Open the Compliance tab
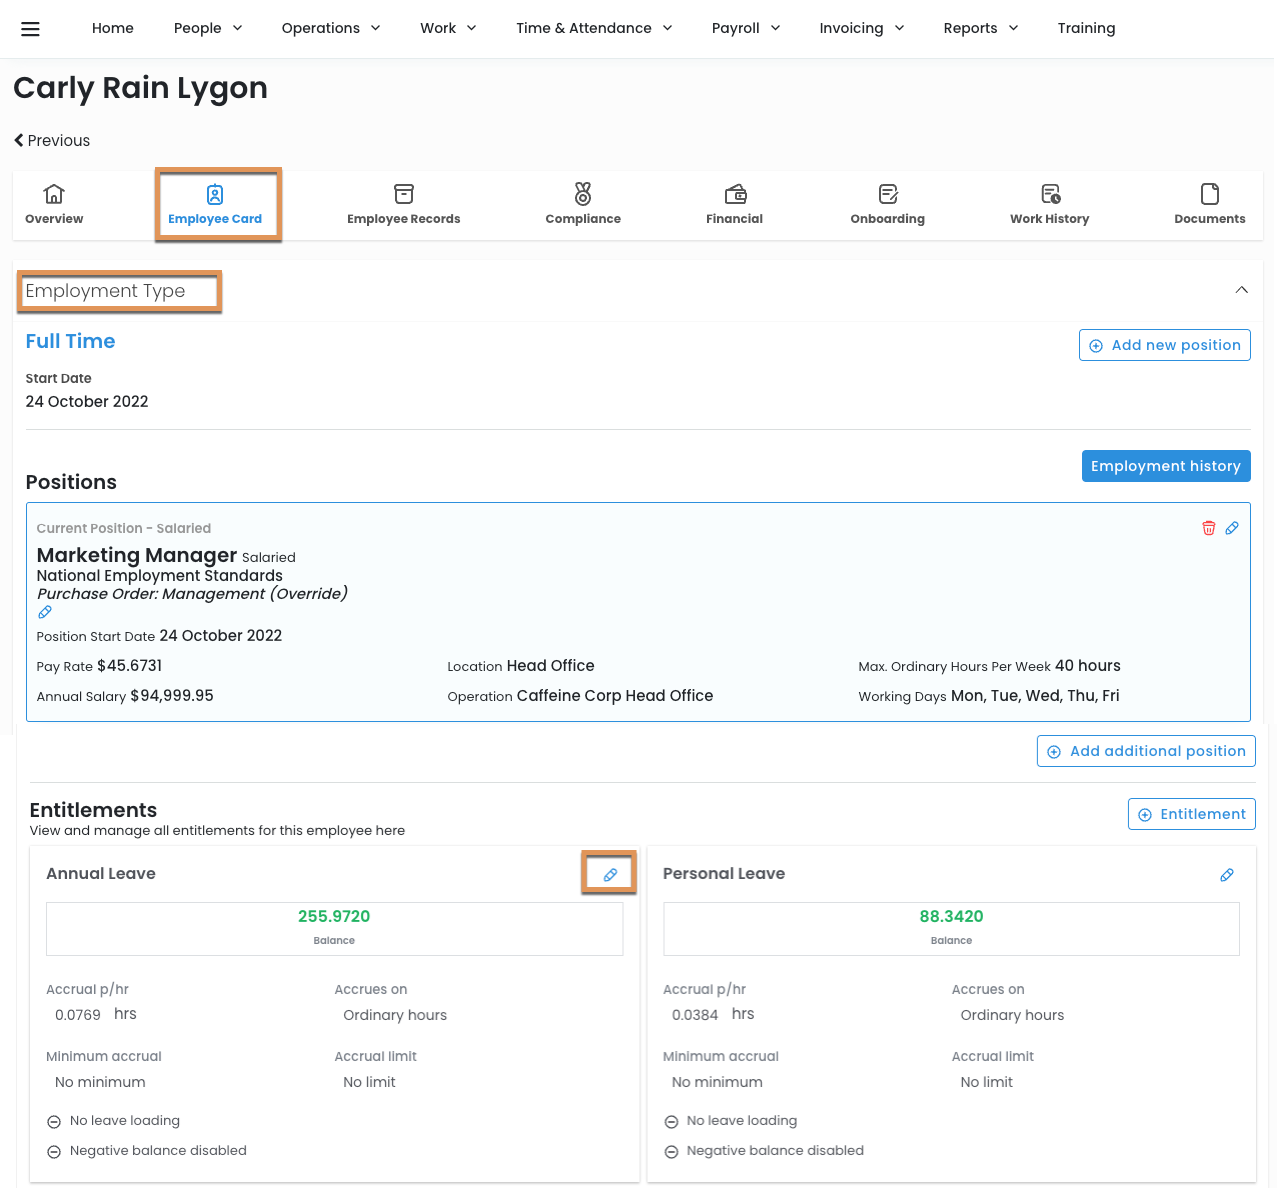 (583, 204)
